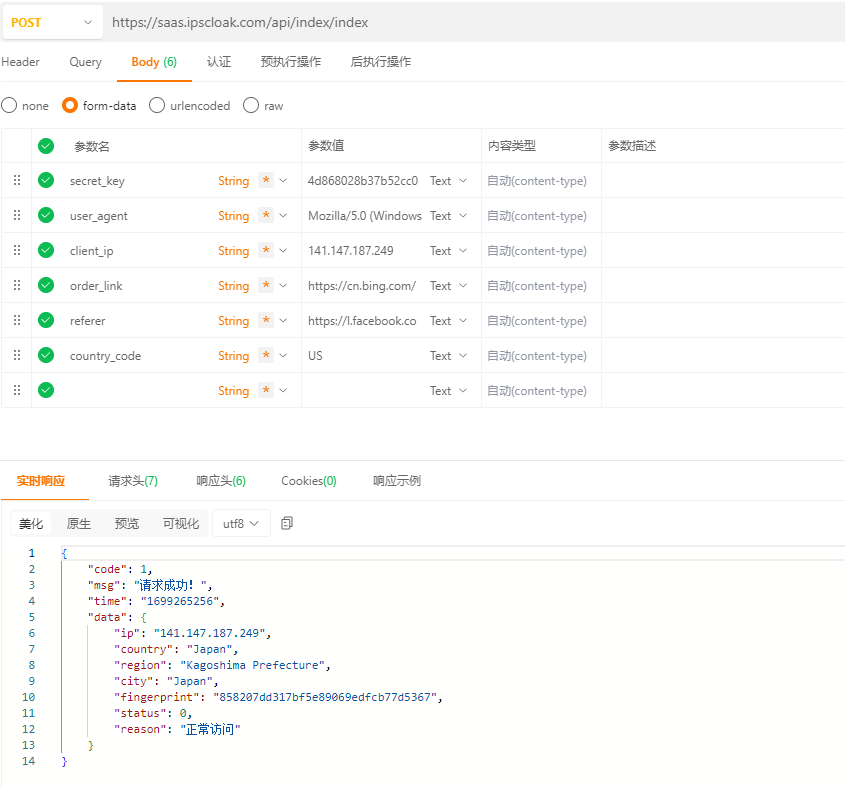Image resolution: width=845 pixels, height=789 pixels.
Task: Open the Body (6) tab
Action: point(154,62)
